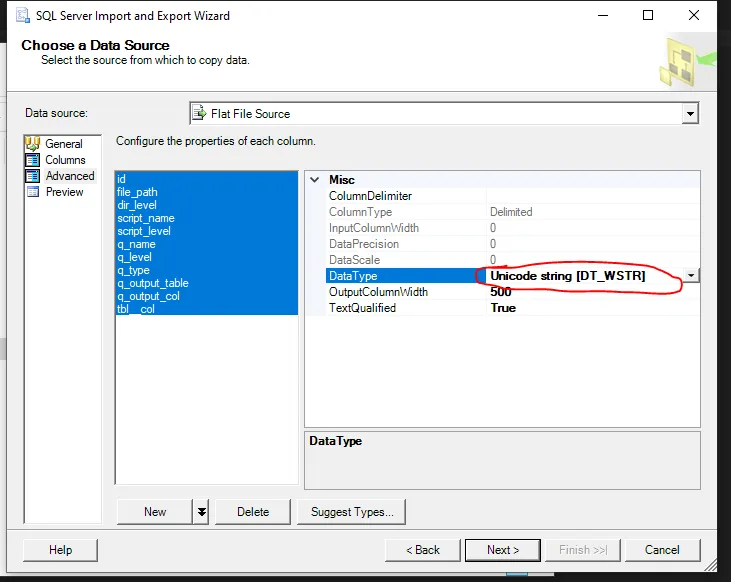Click the TextQualified value True
Screen dimensions: 731x582
click(503, 308)
